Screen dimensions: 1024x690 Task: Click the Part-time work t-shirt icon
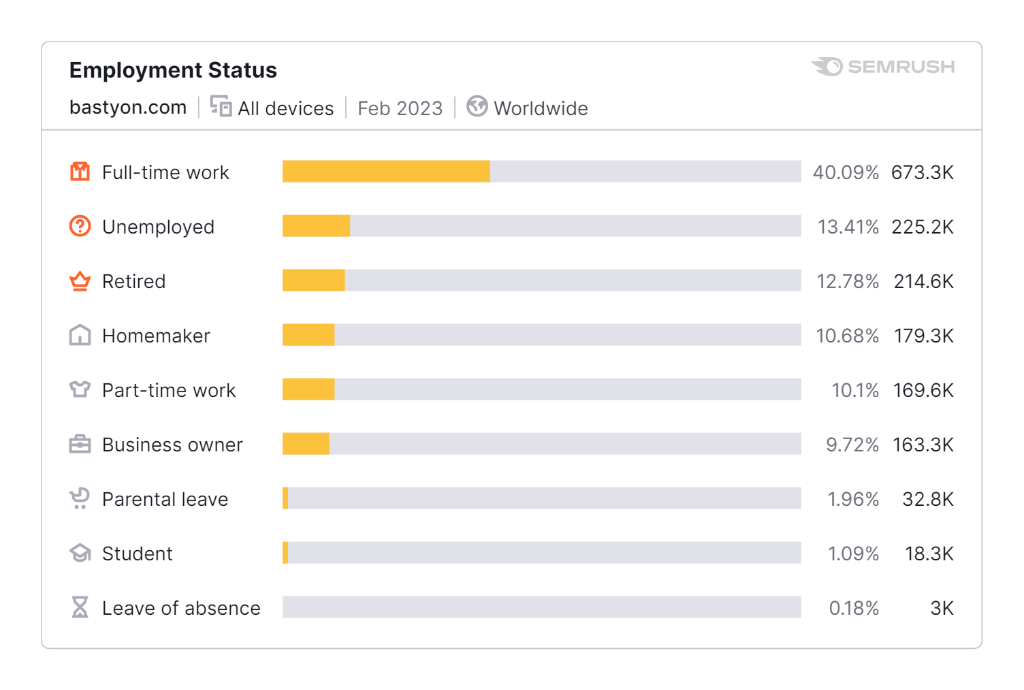click(80, 390)
